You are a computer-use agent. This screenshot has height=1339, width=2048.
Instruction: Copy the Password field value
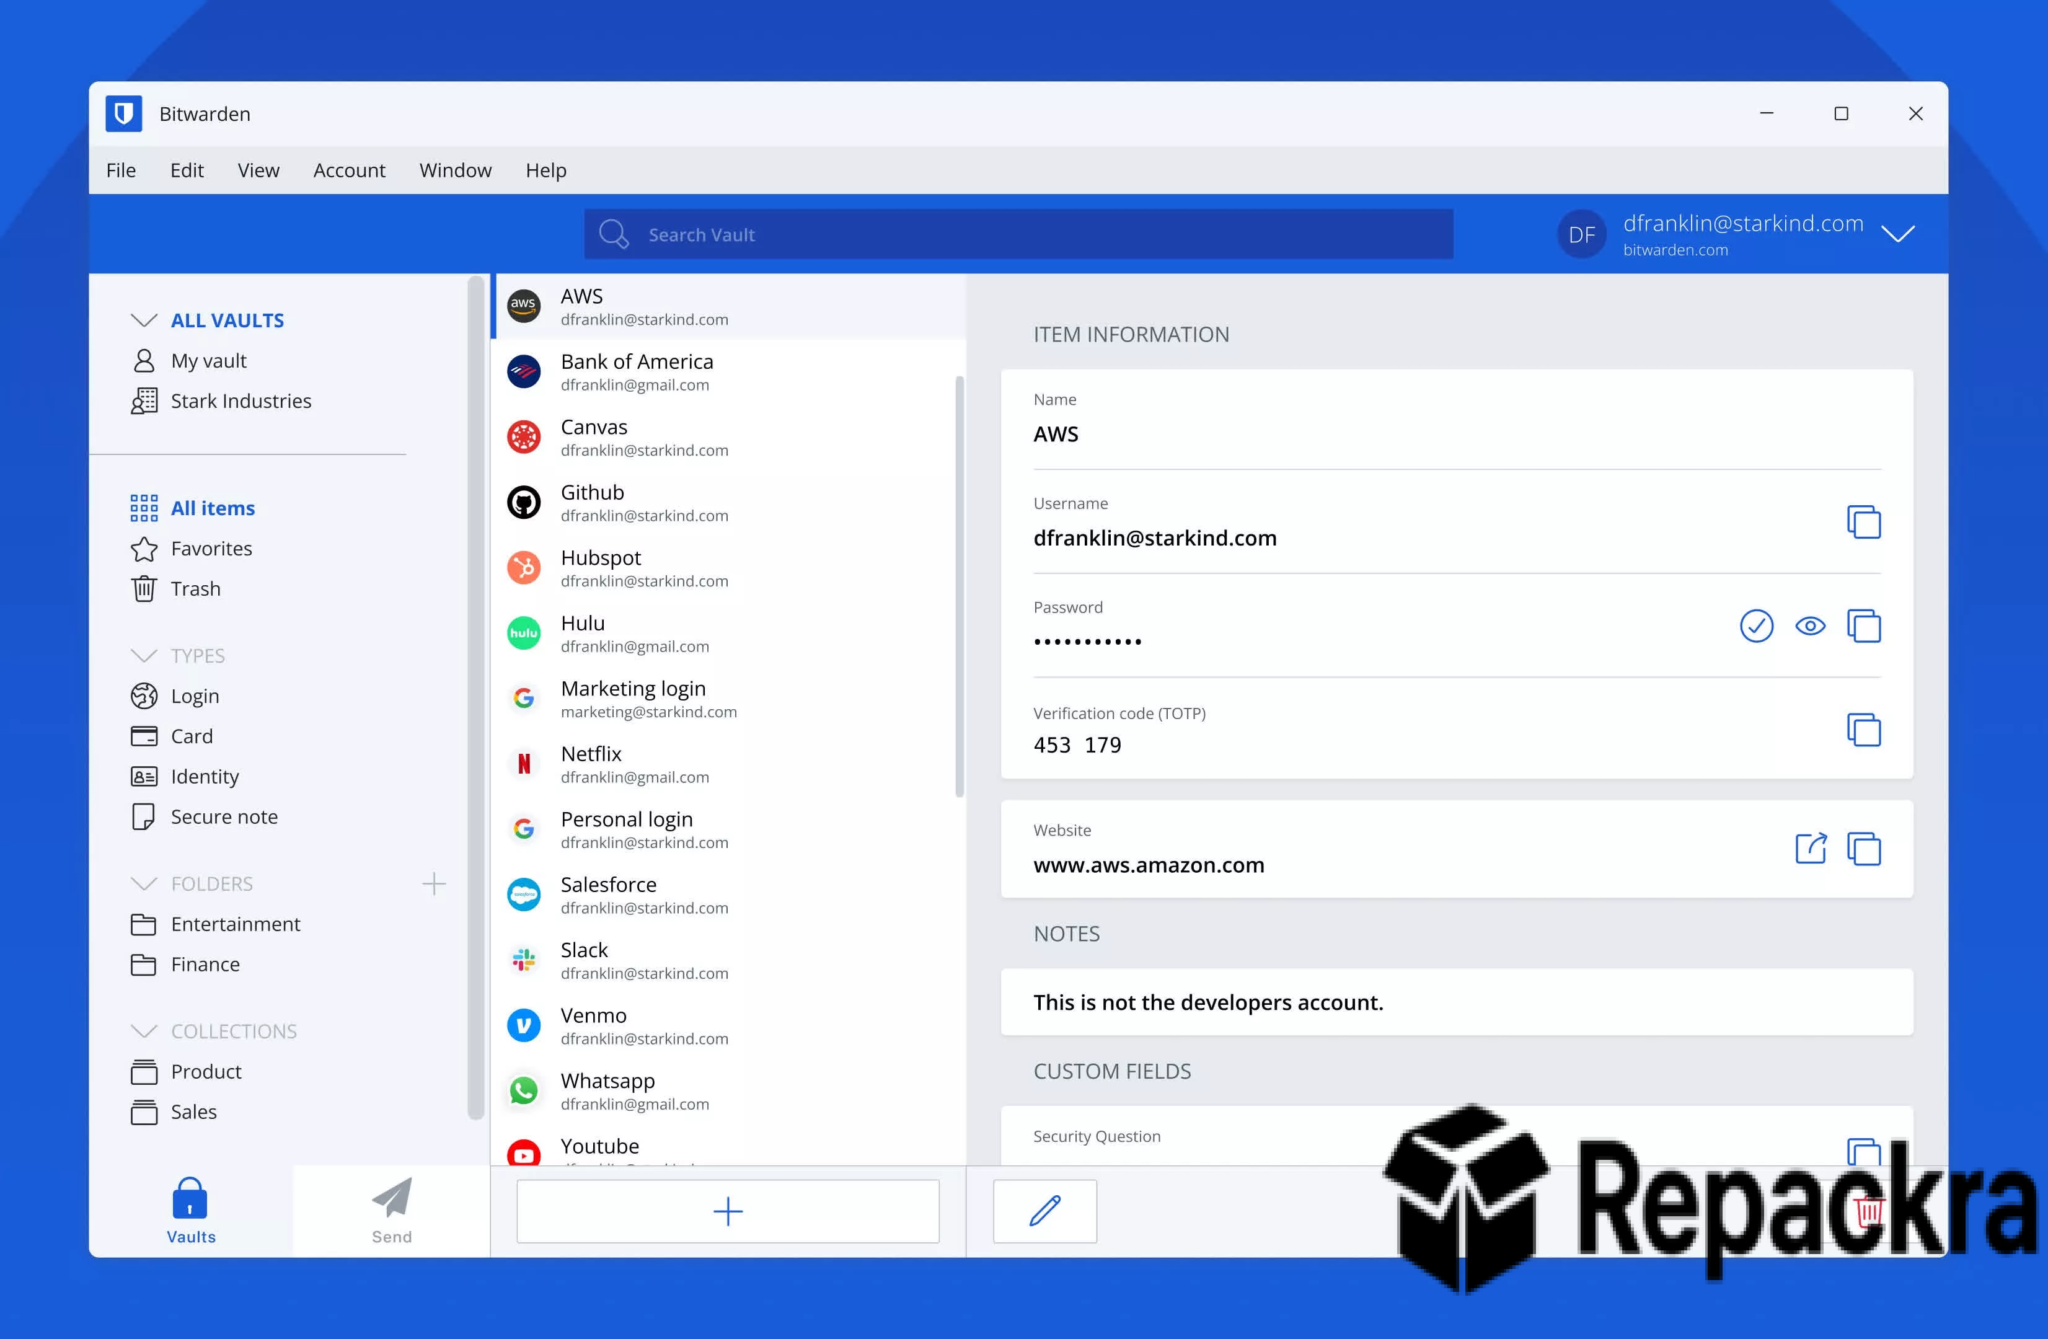1863,626
